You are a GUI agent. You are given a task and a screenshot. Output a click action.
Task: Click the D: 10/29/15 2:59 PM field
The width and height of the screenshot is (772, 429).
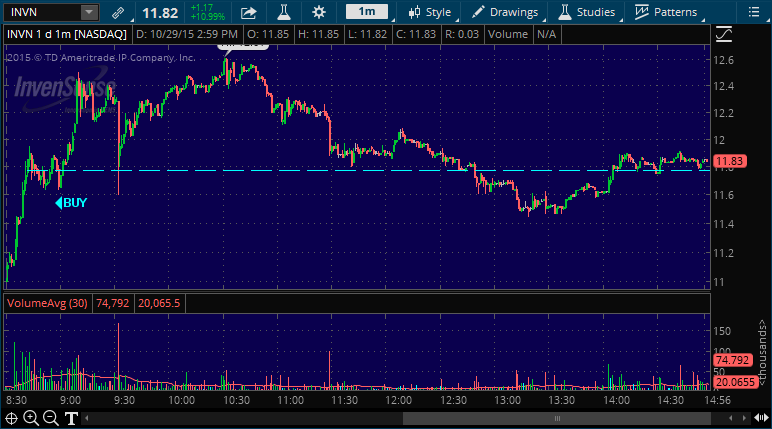(x=187, y=34)
